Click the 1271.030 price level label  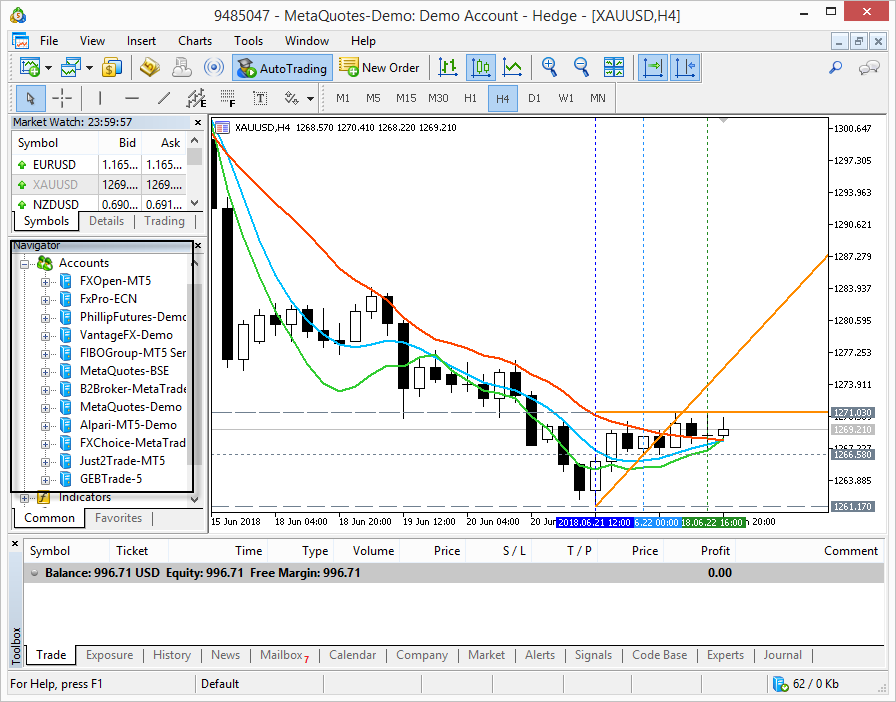853,413
